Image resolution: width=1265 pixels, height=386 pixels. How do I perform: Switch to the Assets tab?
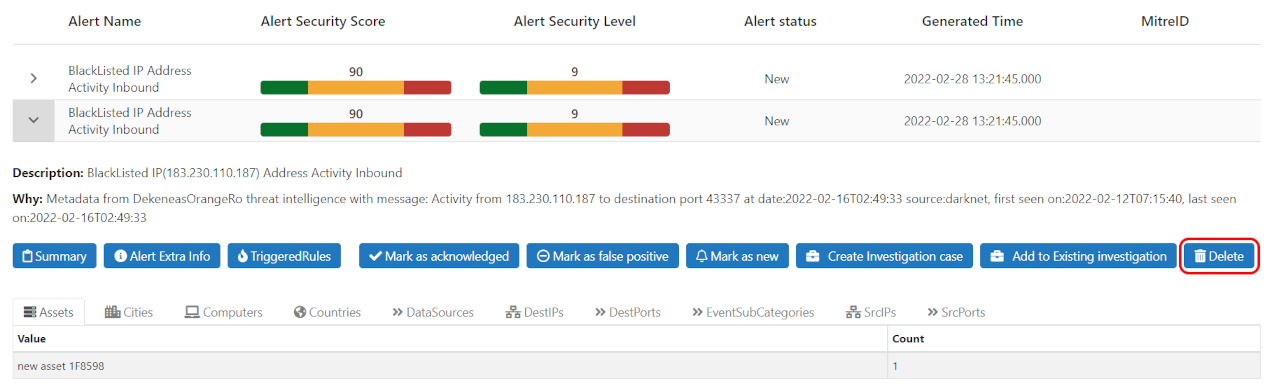click(x=49, y=312)
